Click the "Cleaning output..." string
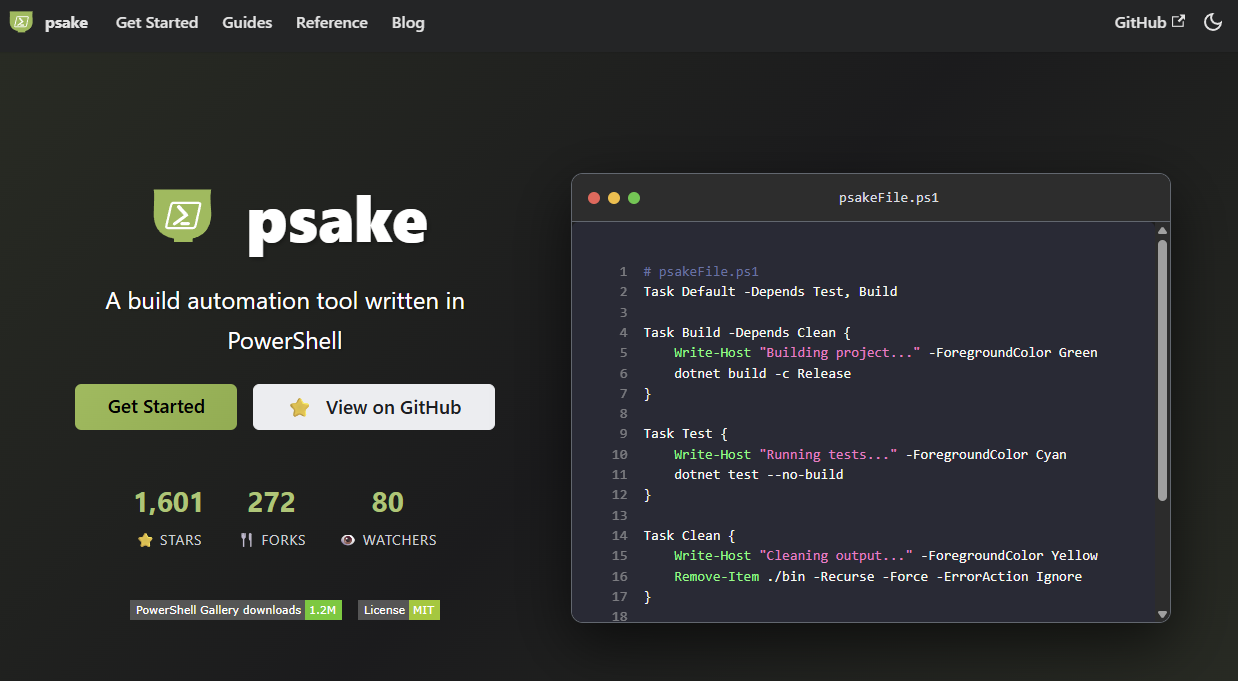 coord(836,556)
